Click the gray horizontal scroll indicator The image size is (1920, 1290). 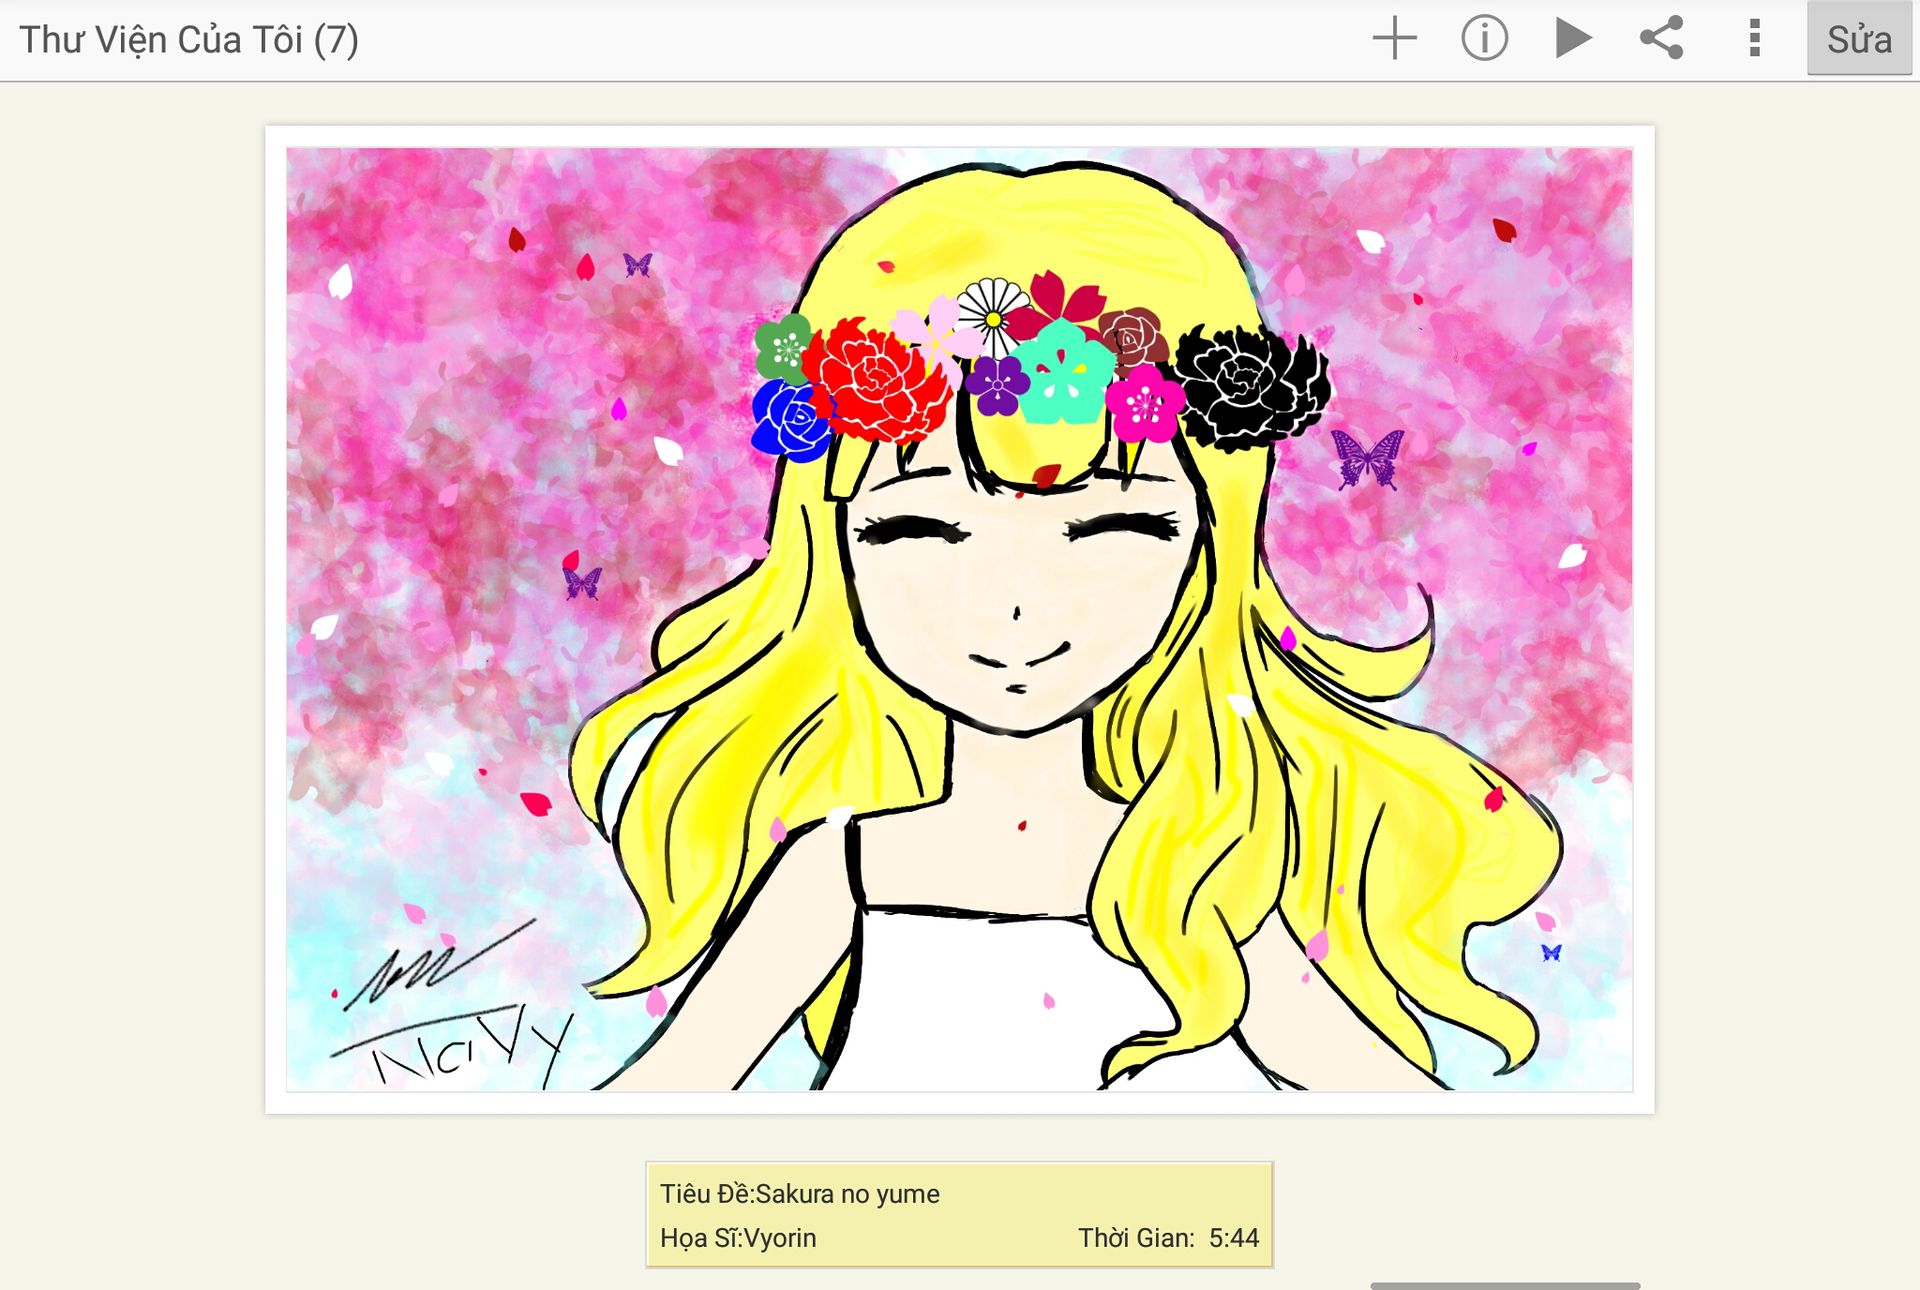pos(1504,1285)
